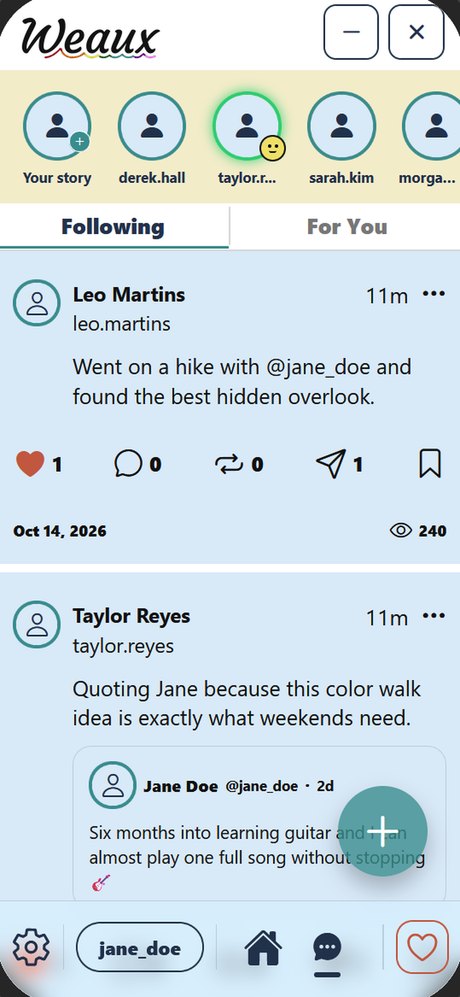Open the settings gear
Viewport: 460px width, 997px height.
click(31, 949)
